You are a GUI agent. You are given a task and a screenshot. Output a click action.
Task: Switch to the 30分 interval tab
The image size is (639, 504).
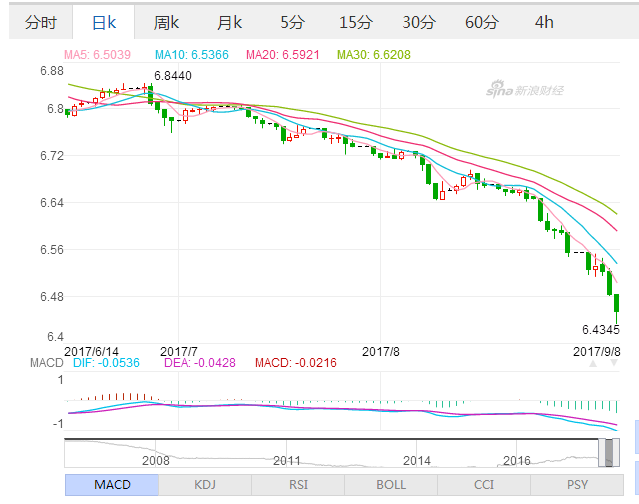click(419, 22)
